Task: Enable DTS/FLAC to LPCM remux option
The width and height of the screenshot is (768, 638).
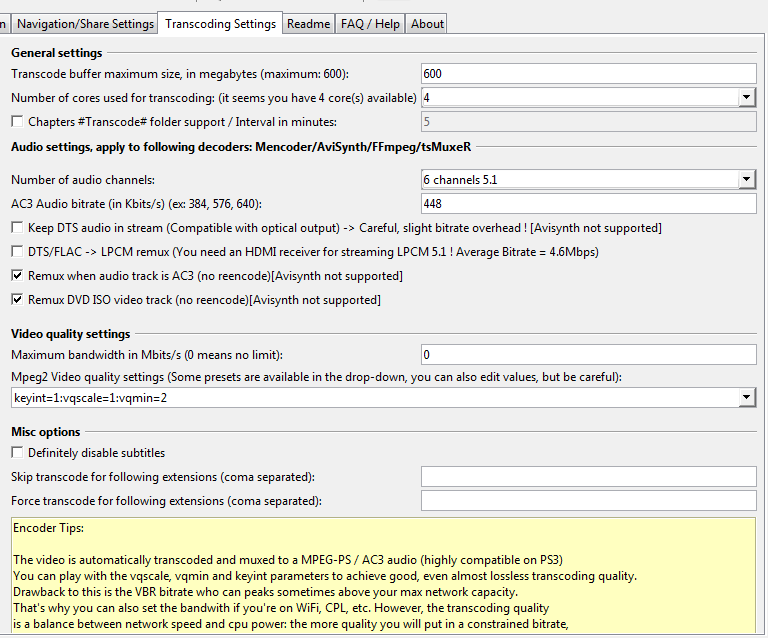Action: pyautogui.click(x=17, y=252)
